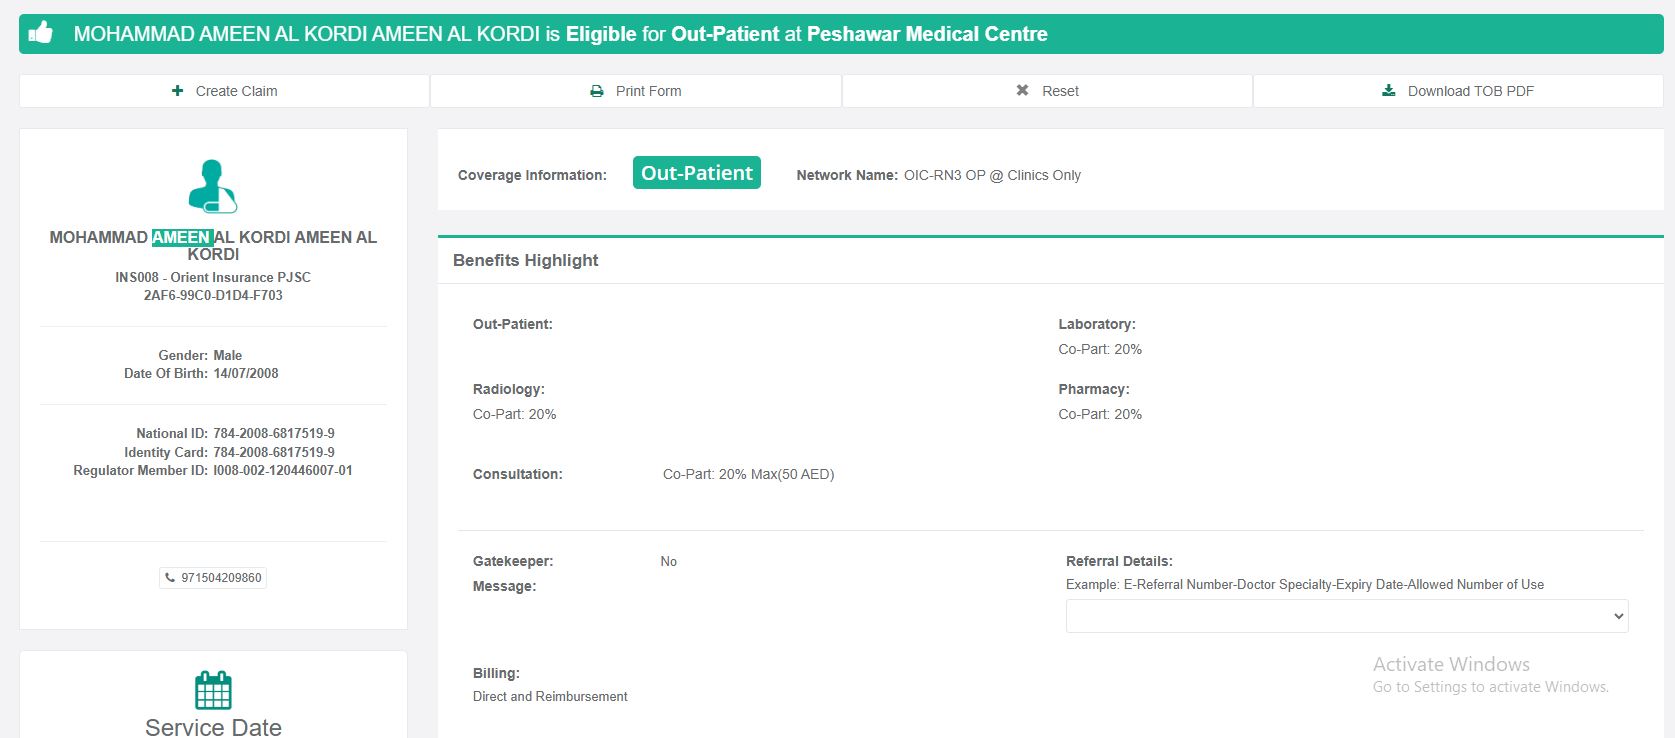The image size is (1675, 738).
Task: Click the printer icon beside Print Form
Action: 597,91
